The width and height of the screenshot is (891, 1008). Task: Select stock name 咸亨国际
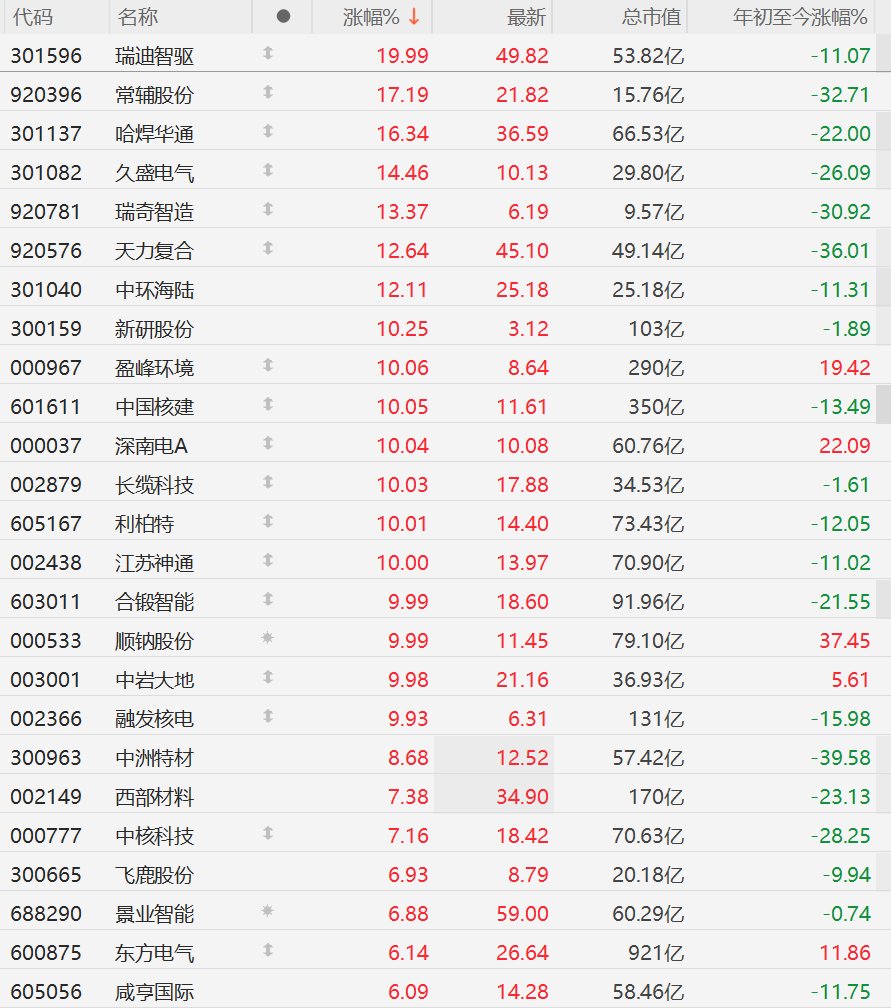pos(154,992)
